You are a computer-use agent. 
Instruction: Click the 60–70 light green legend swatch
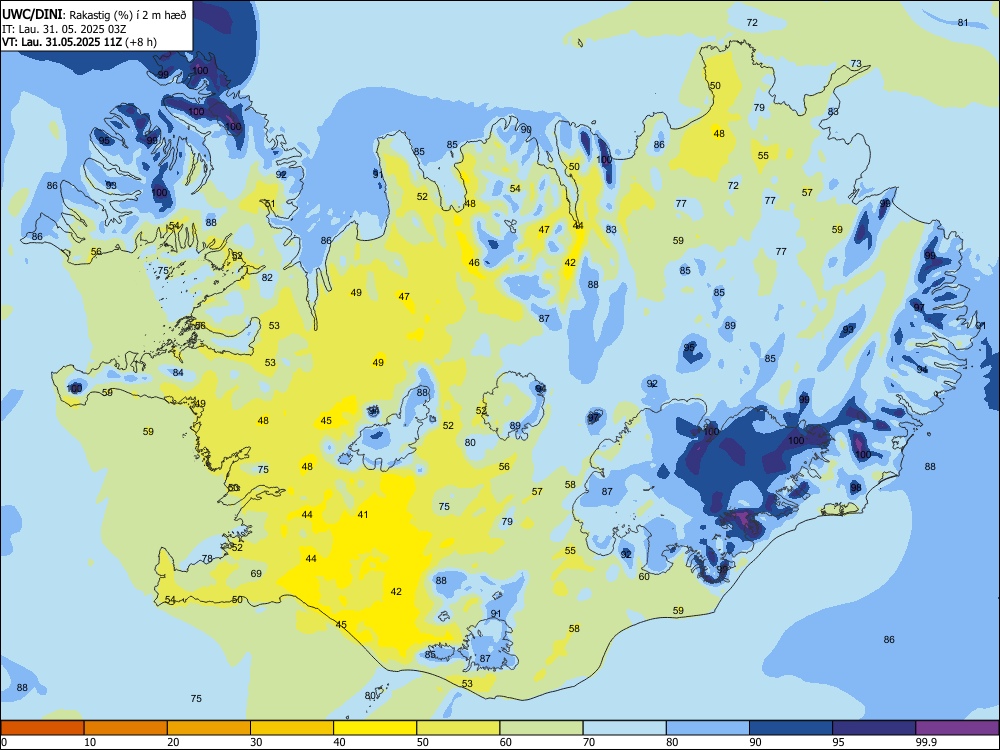coord(541,728)
